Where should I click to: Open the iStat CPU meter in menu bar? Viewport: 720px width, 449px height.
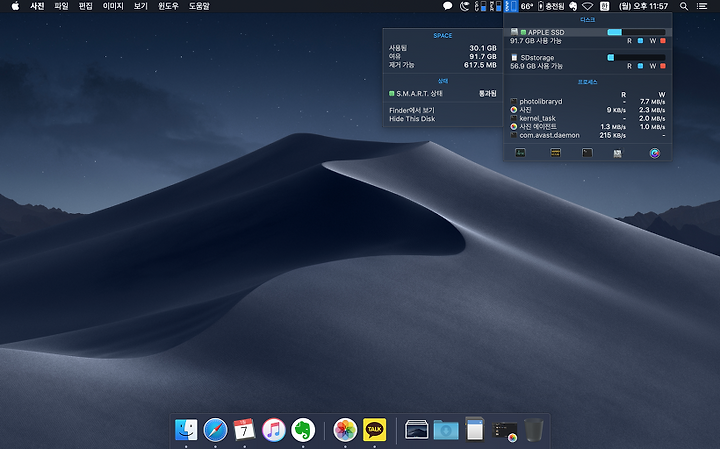480,6
